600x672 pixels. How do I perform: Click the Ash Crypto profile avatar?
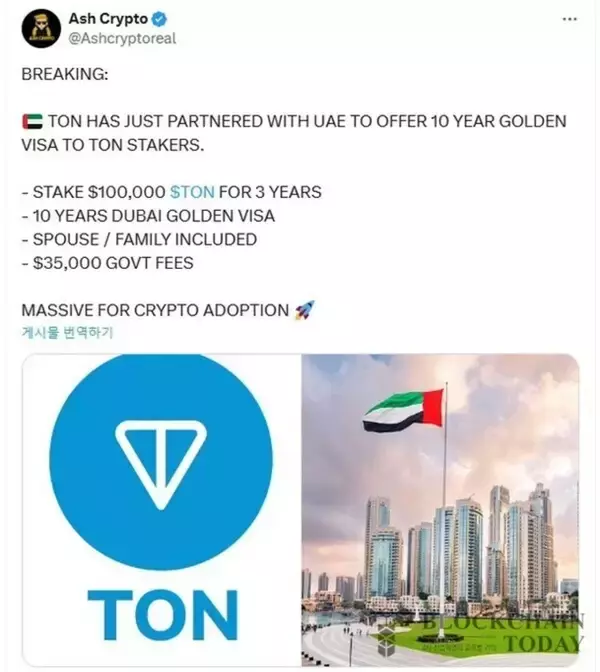[40, 29]
